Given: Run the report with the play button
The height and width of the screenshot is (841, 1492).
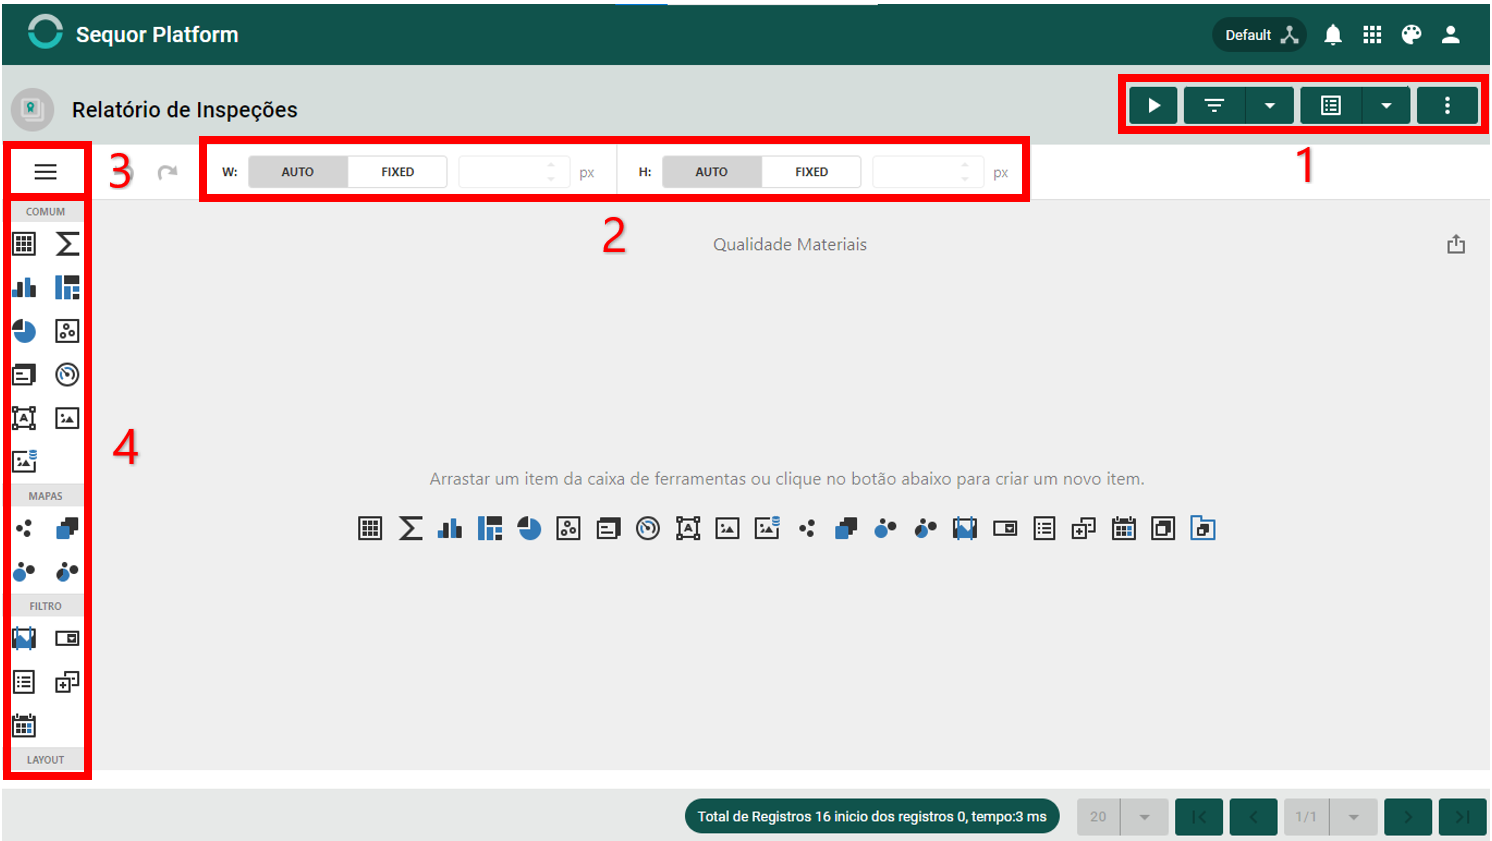Looking at the screenshot, I should click(x=1154, y=105).
